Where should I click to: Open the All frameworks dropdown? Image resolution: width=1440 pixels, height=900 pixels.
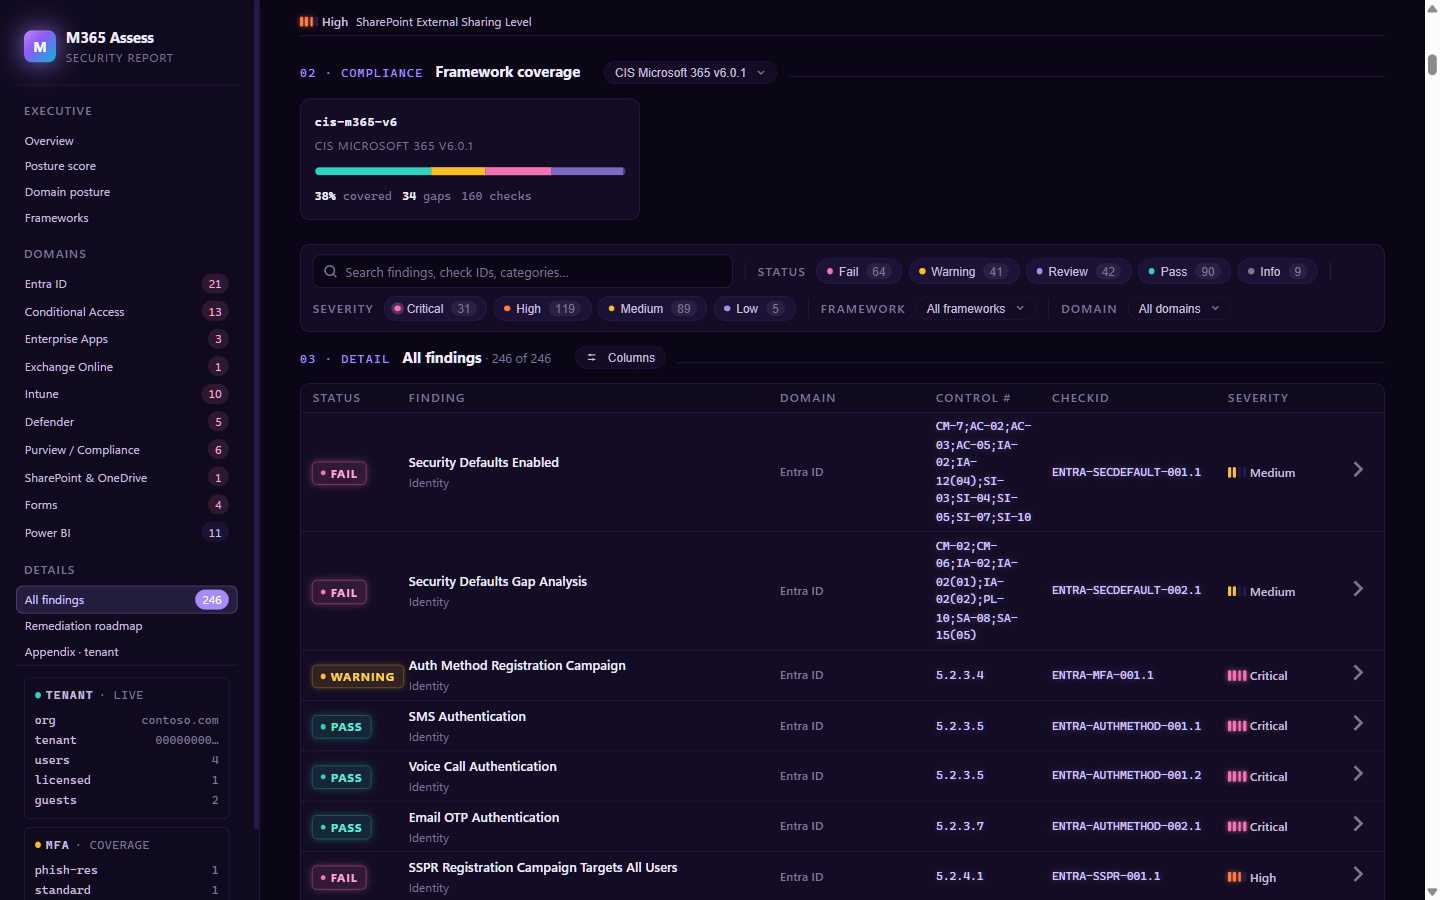975,309
